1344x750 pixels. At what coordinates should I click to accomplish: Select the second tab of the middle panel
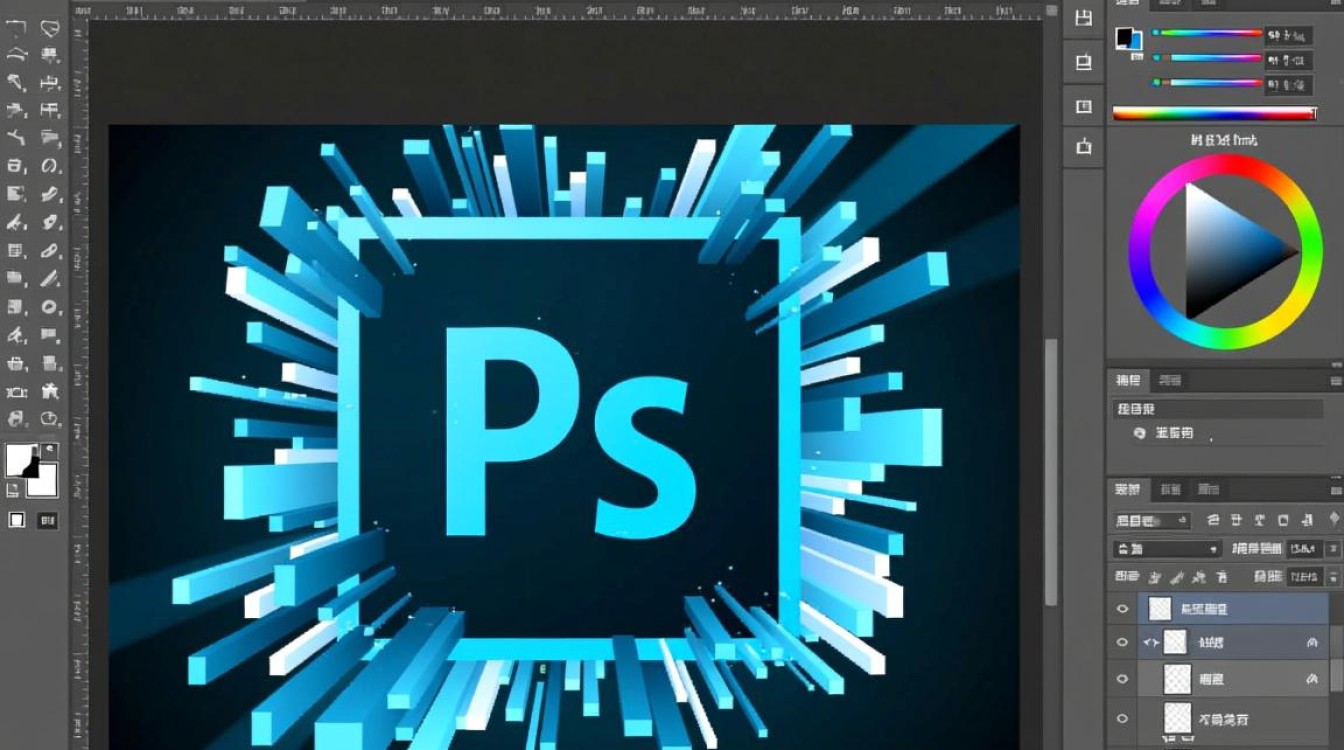tap(1169, 380)
